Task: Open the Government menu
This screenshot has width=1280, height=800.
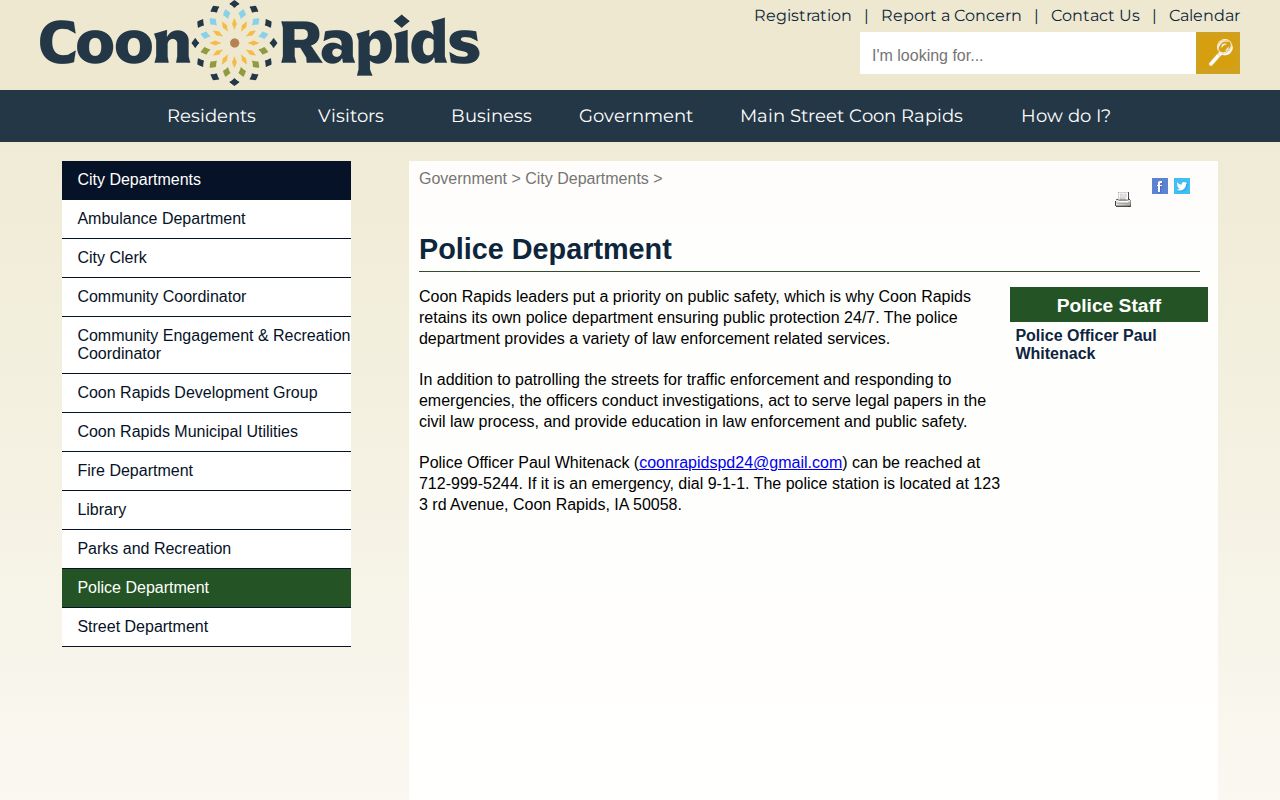Action: [x=636, y=116]
